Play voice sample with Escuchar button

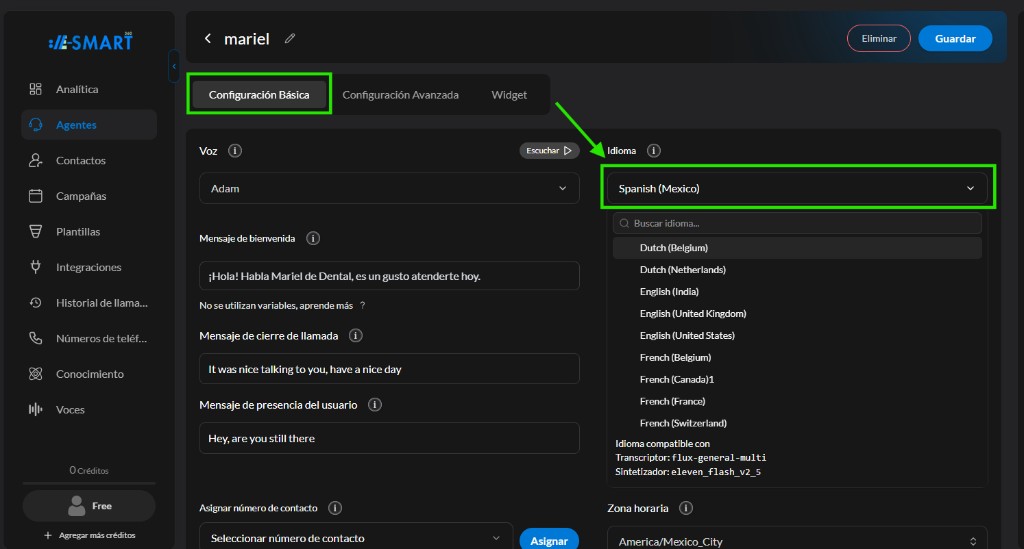549,151
